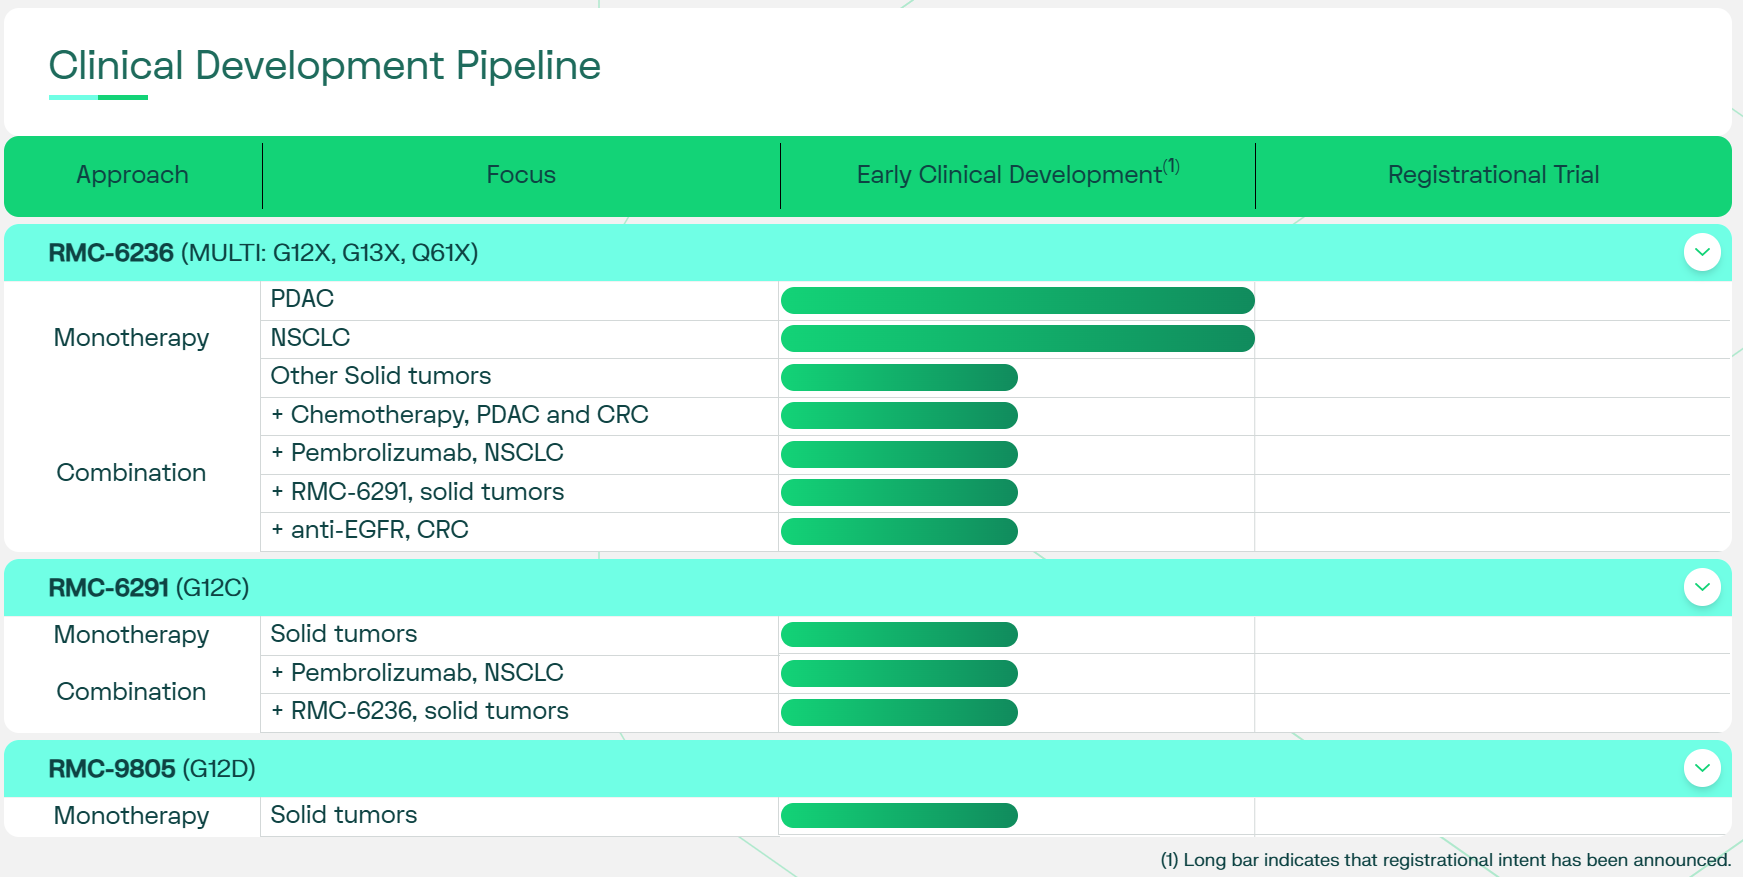Click the Approach column header
The width and height of the screenshot is (1743, 877).
(132, 175)
